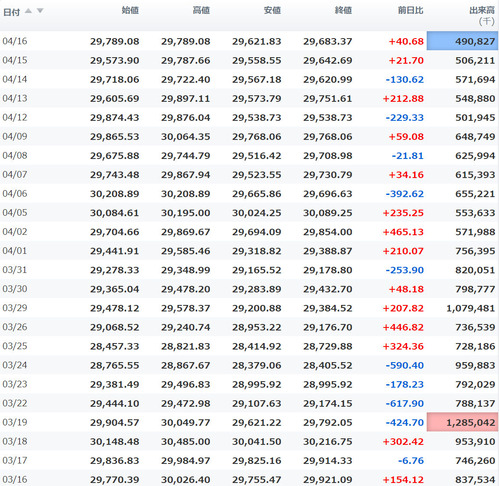
Task: Sort dates ascending with up arrow
Action: pos(29,11)
